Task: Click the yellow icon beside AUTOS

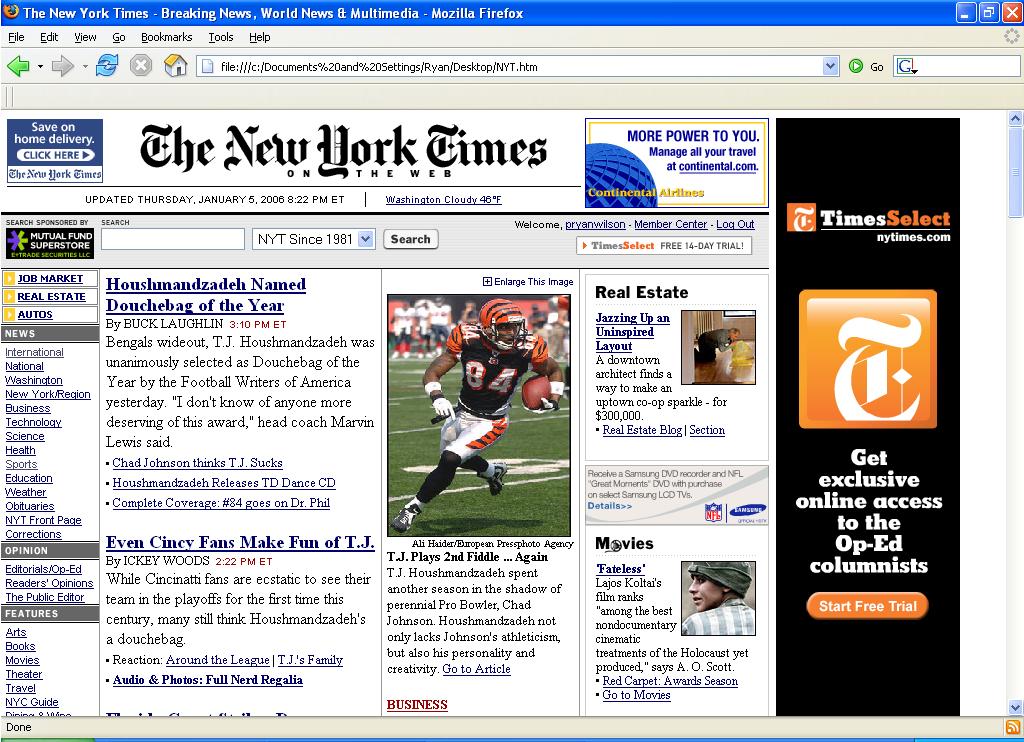Action: point(9,314)
